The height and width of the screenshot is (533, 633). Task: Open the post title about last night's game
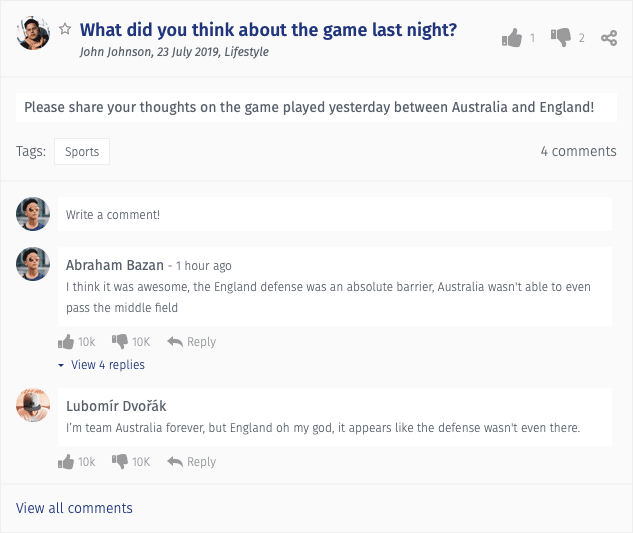(x=268, y=30)
